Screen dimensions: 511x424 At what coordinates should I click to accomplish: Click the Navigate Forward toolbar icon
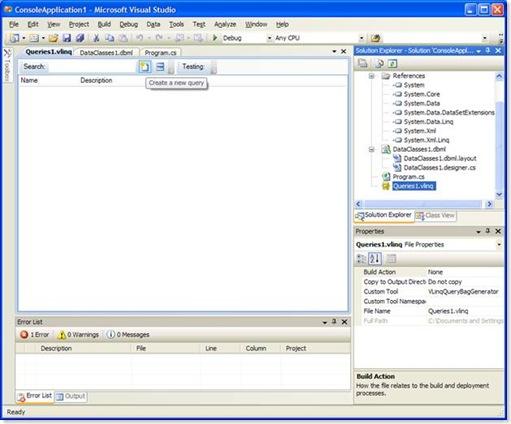point(198,38)
